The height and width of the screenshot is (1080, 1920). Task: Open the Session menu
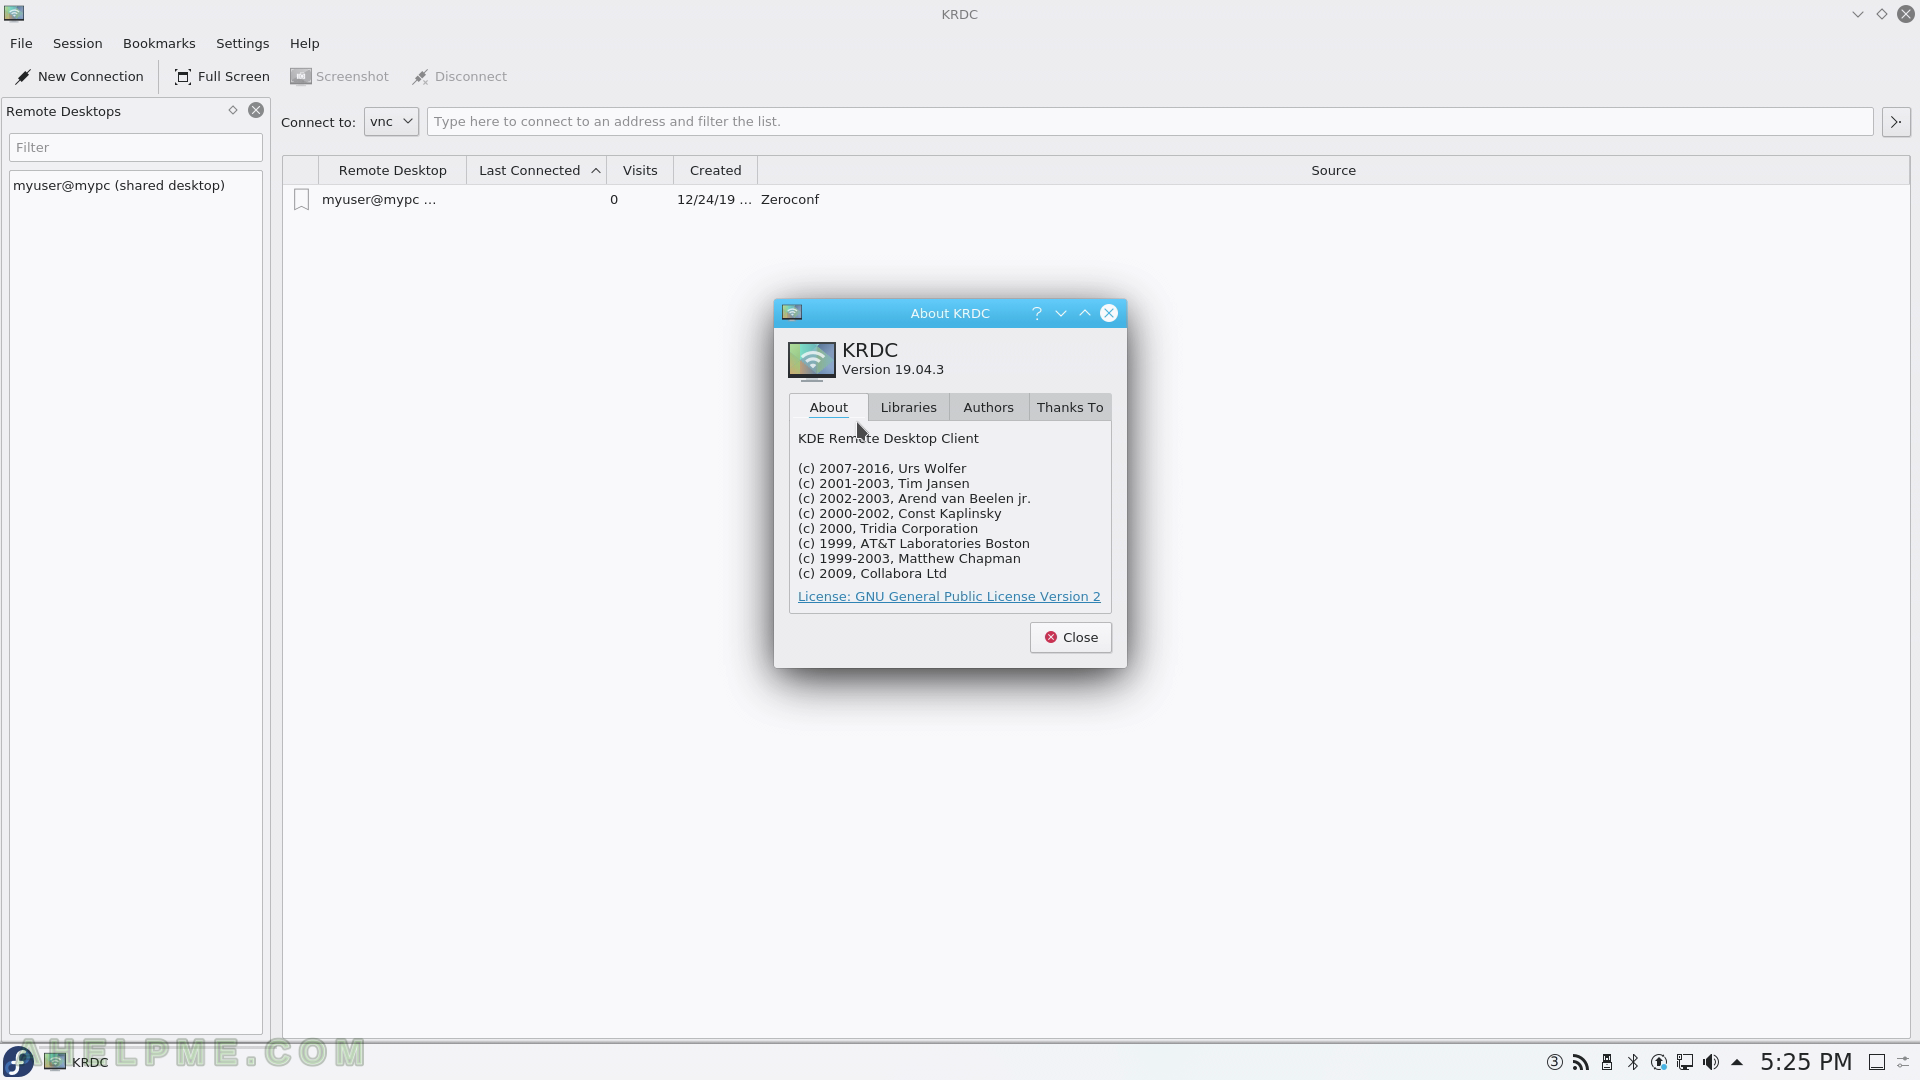coord(78,44)
